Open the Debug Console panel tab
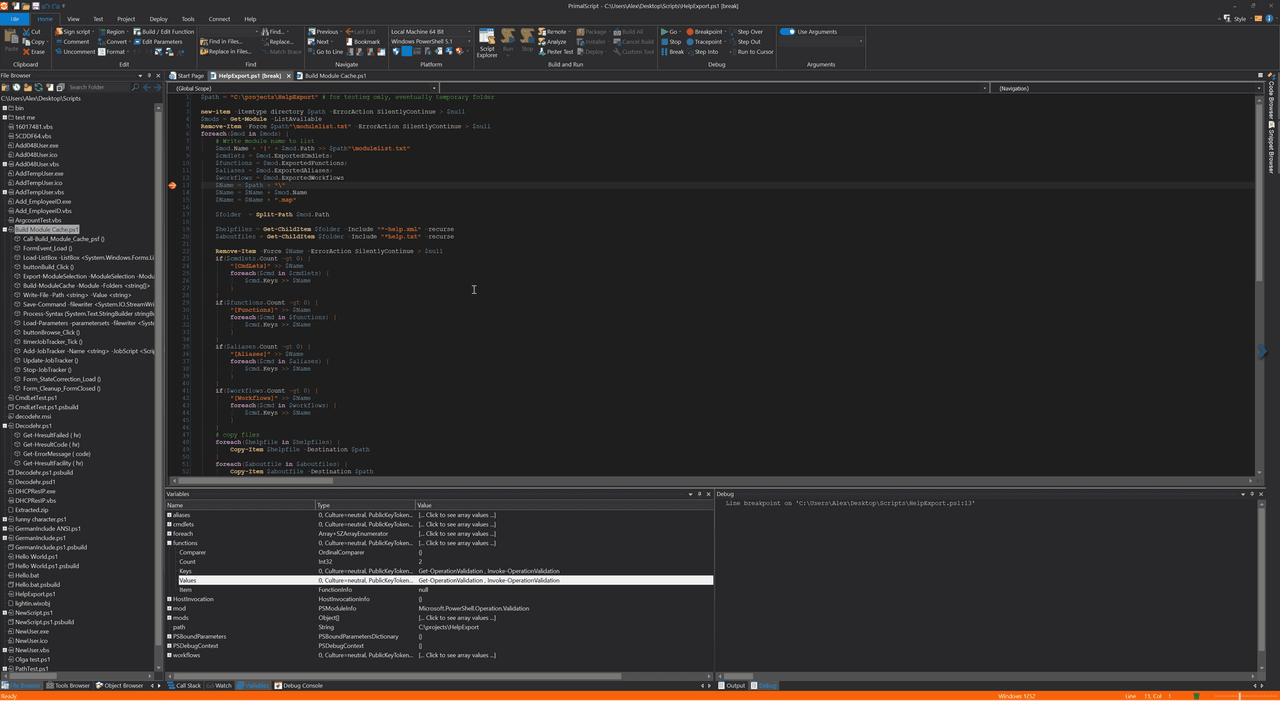Image resolution: width=1280 pixels, height=701 pixels. tap(299, 686)
